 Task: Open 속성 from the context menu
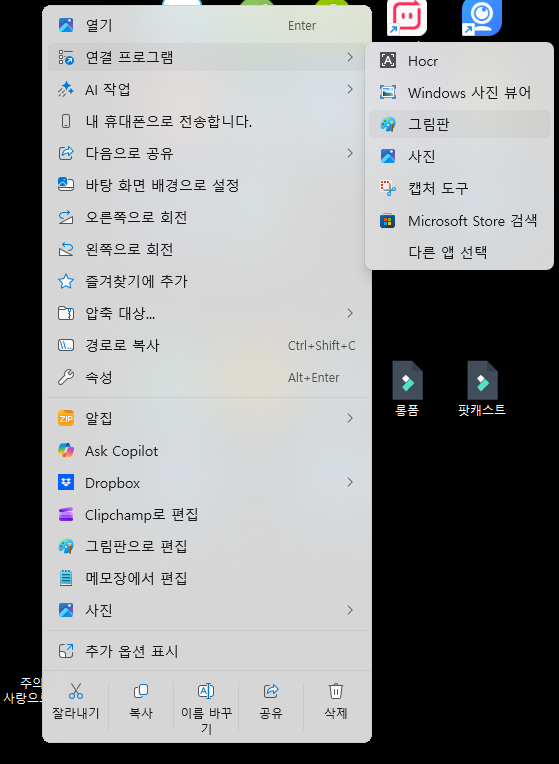[x=207, y=377]
